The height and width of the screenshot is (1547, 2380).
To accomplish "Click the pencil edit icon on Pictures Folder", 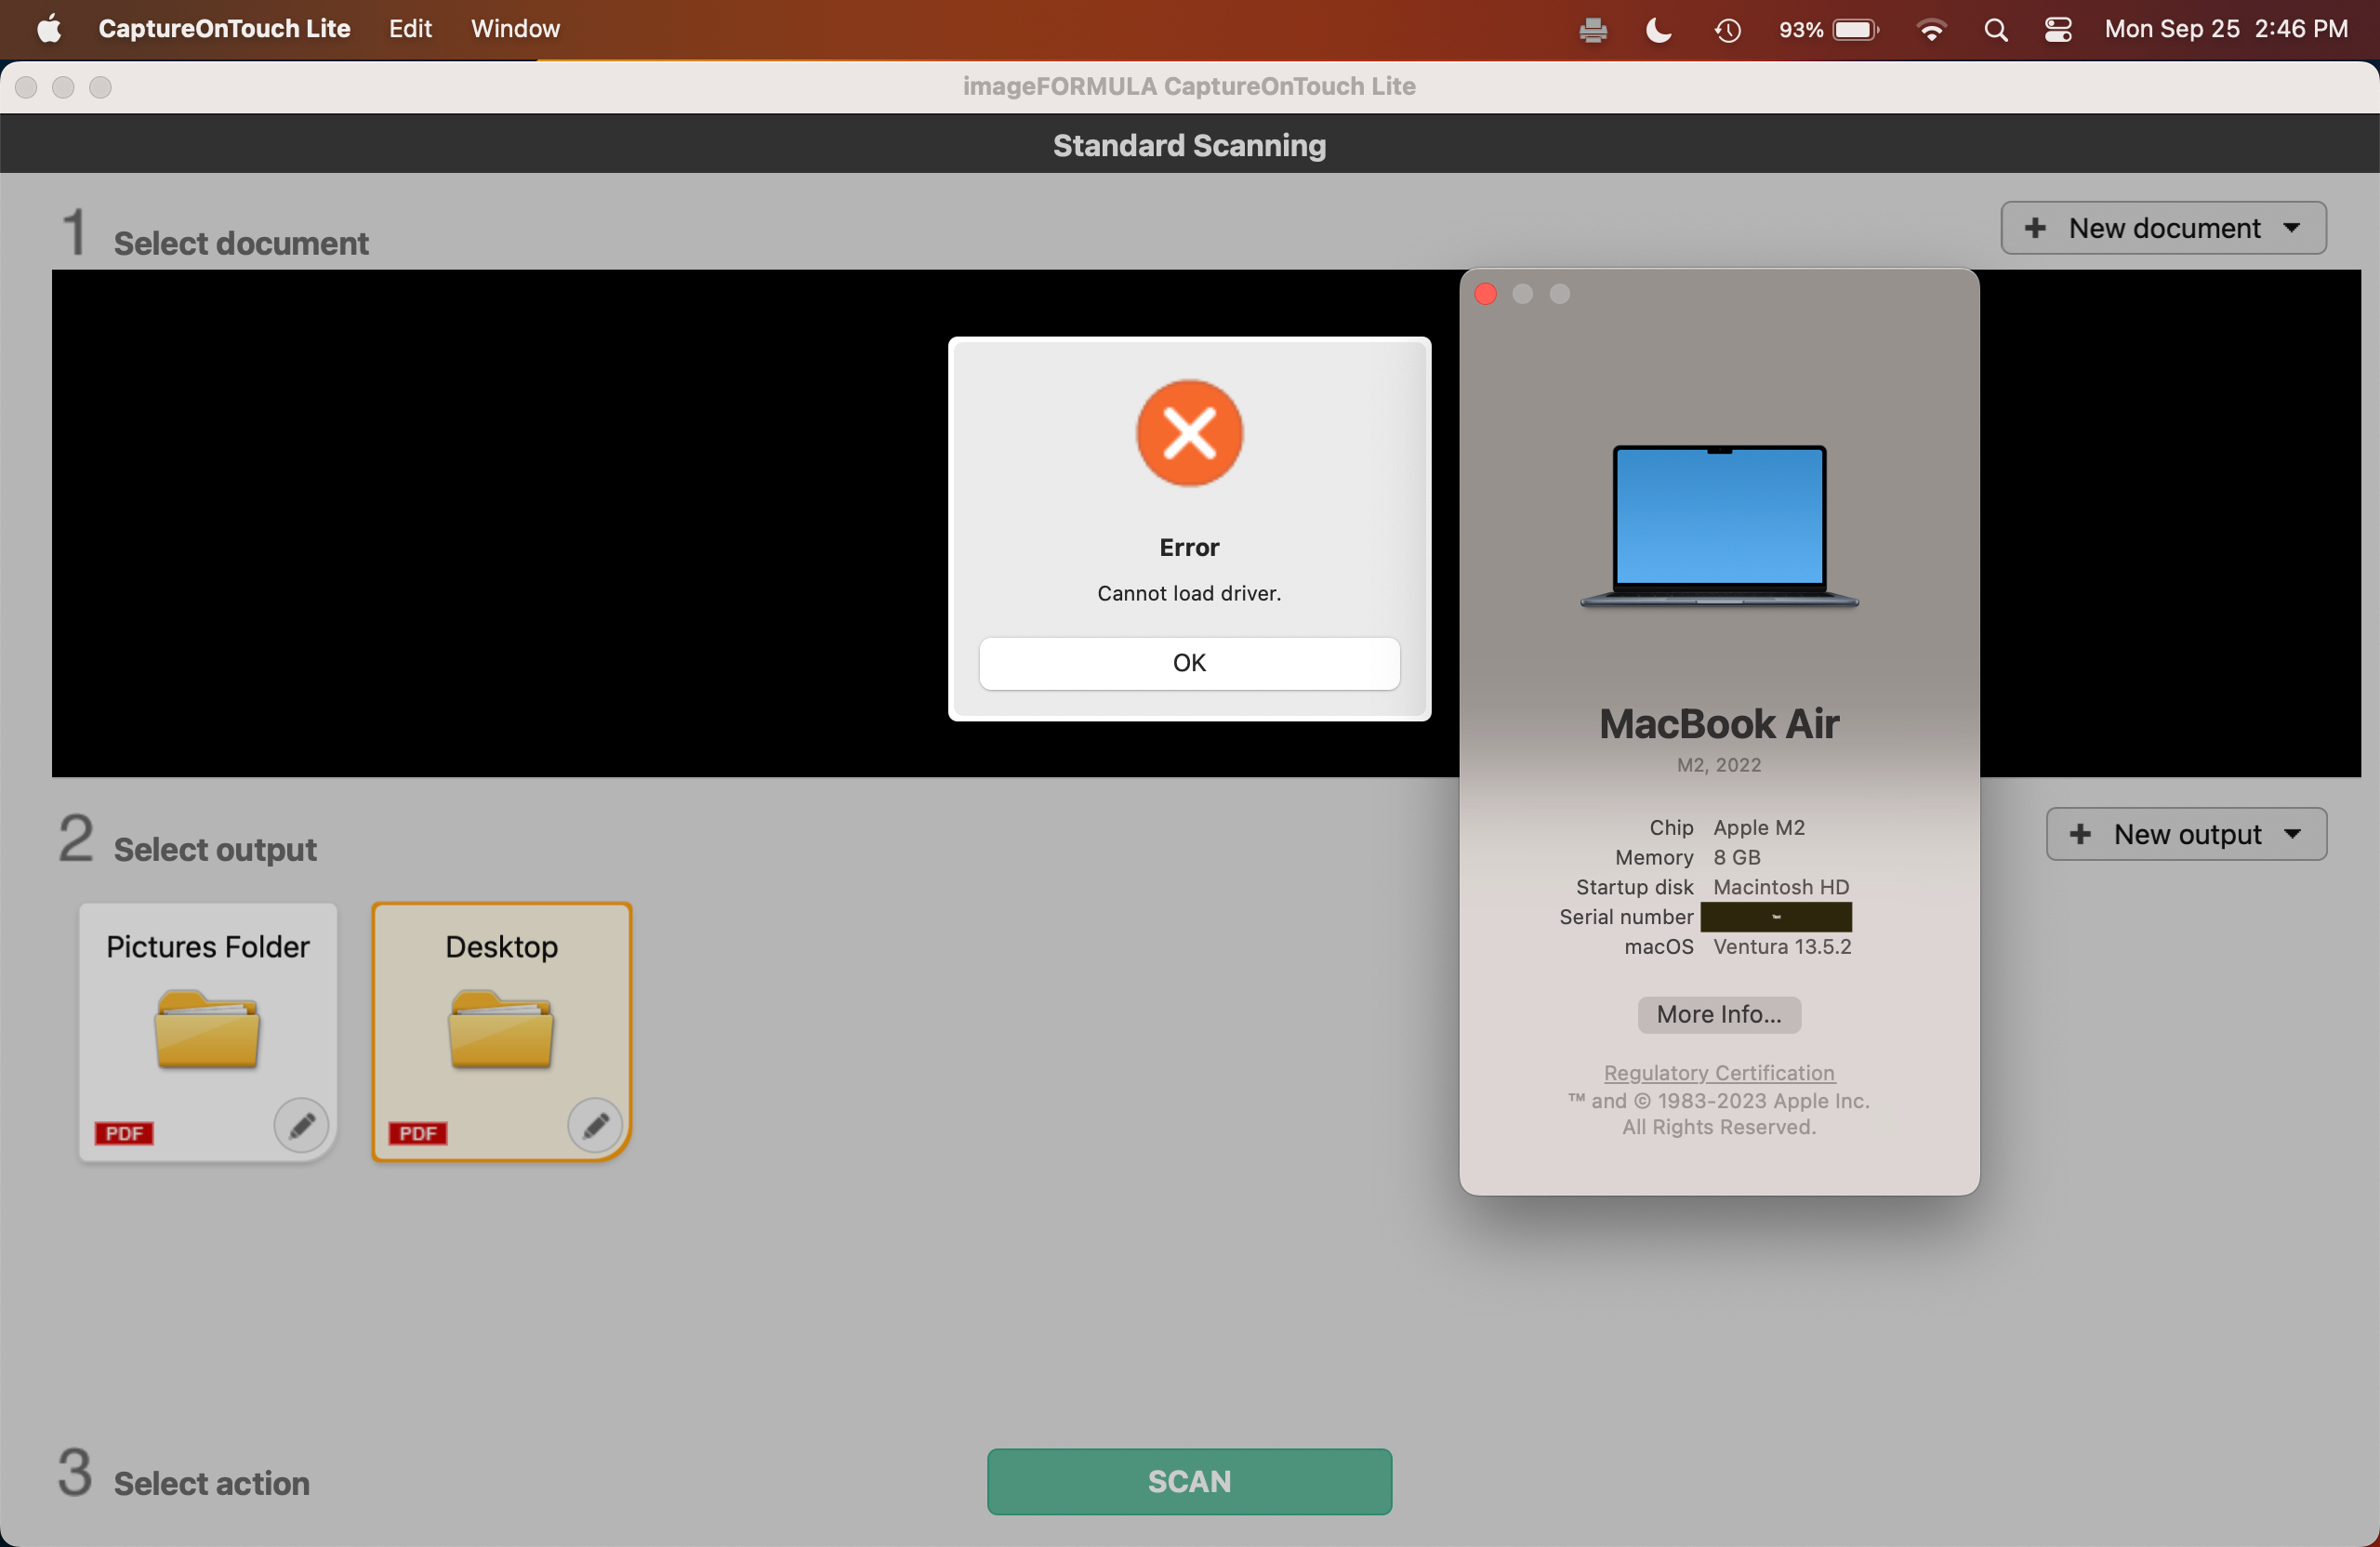I will [301, 1125].
